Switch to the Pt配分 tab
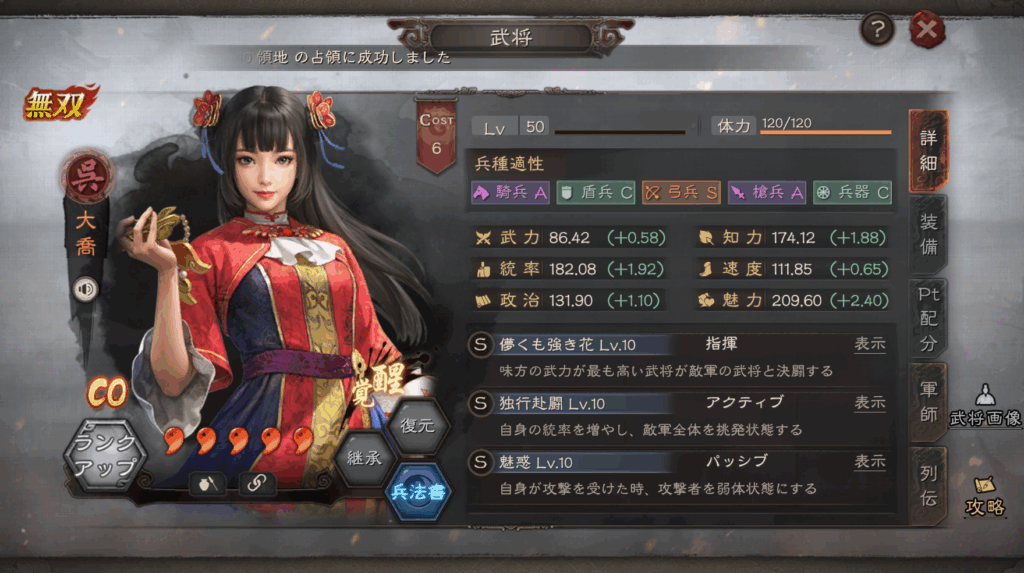Viewport: 1024px width, 573px height. click(928, 318)
